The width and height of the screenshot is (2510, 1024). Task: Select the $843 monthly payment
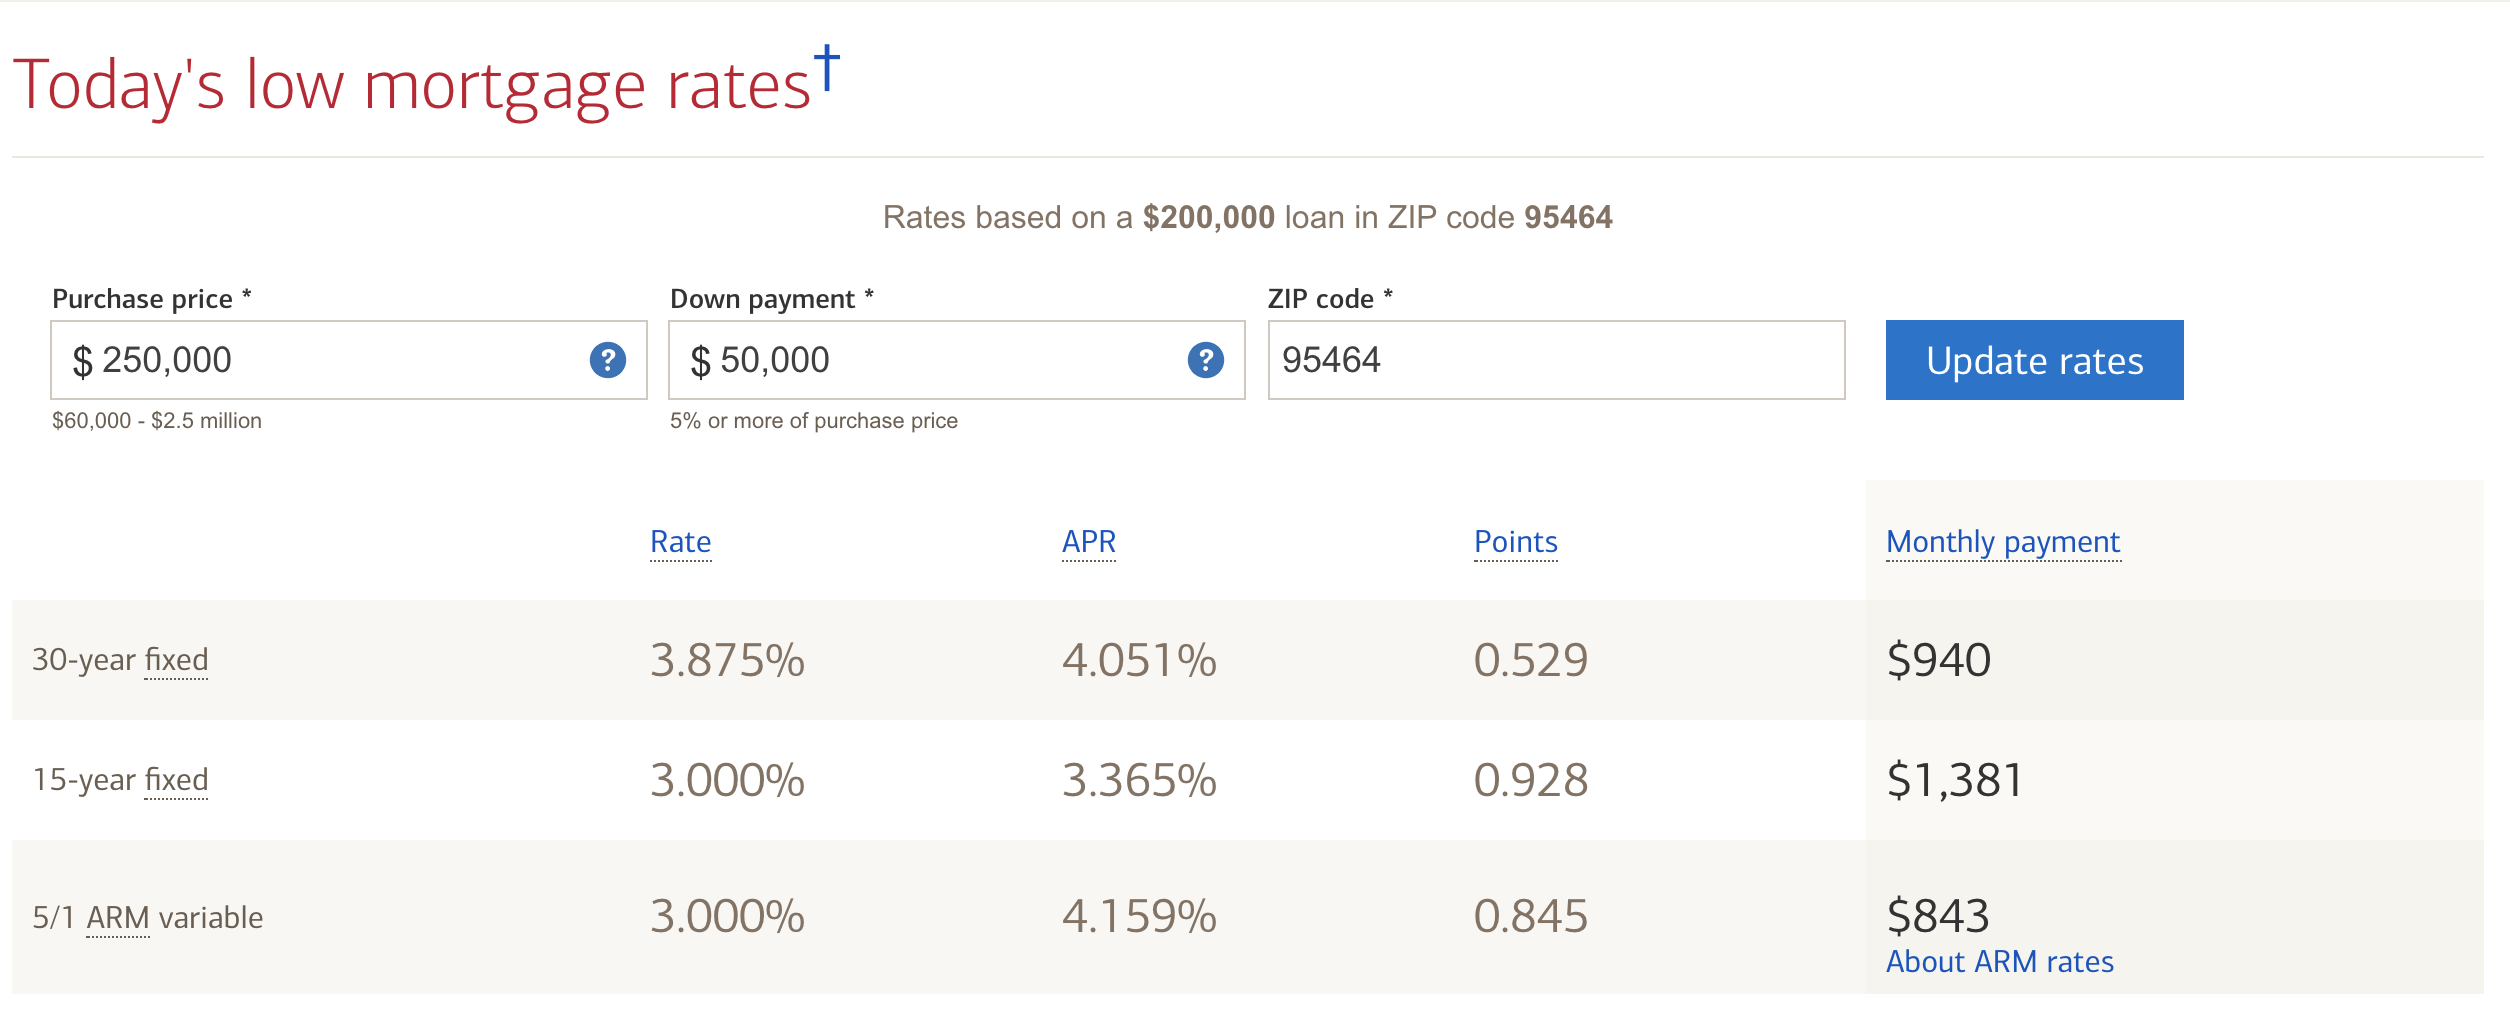(1938, 916)
